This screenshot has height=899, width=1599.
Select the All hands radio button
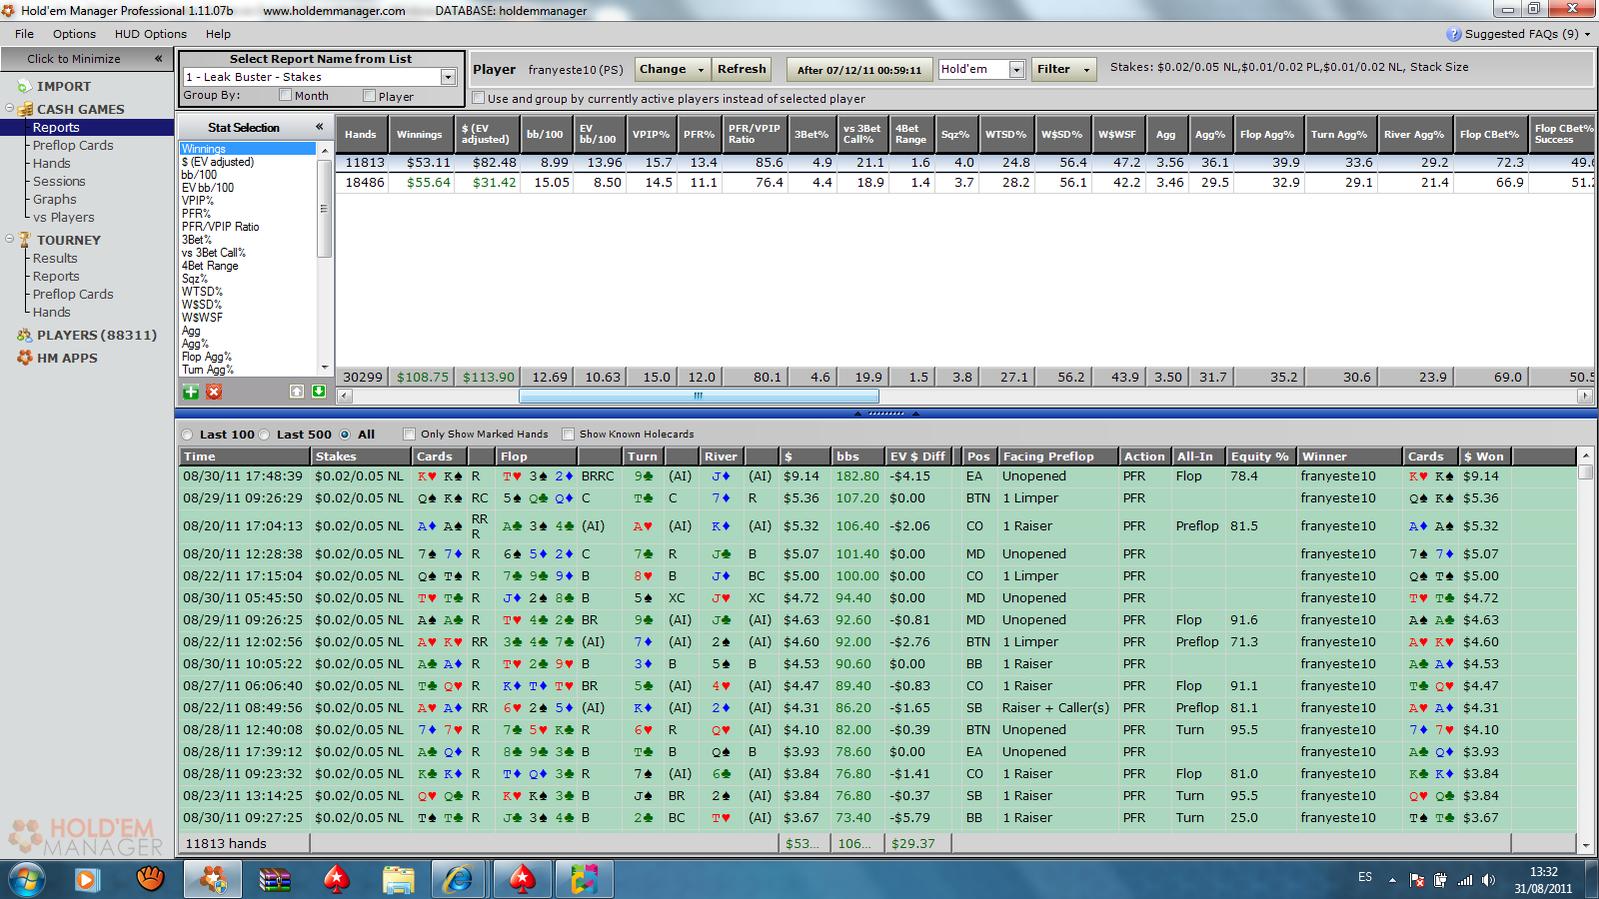pos(345,434)
